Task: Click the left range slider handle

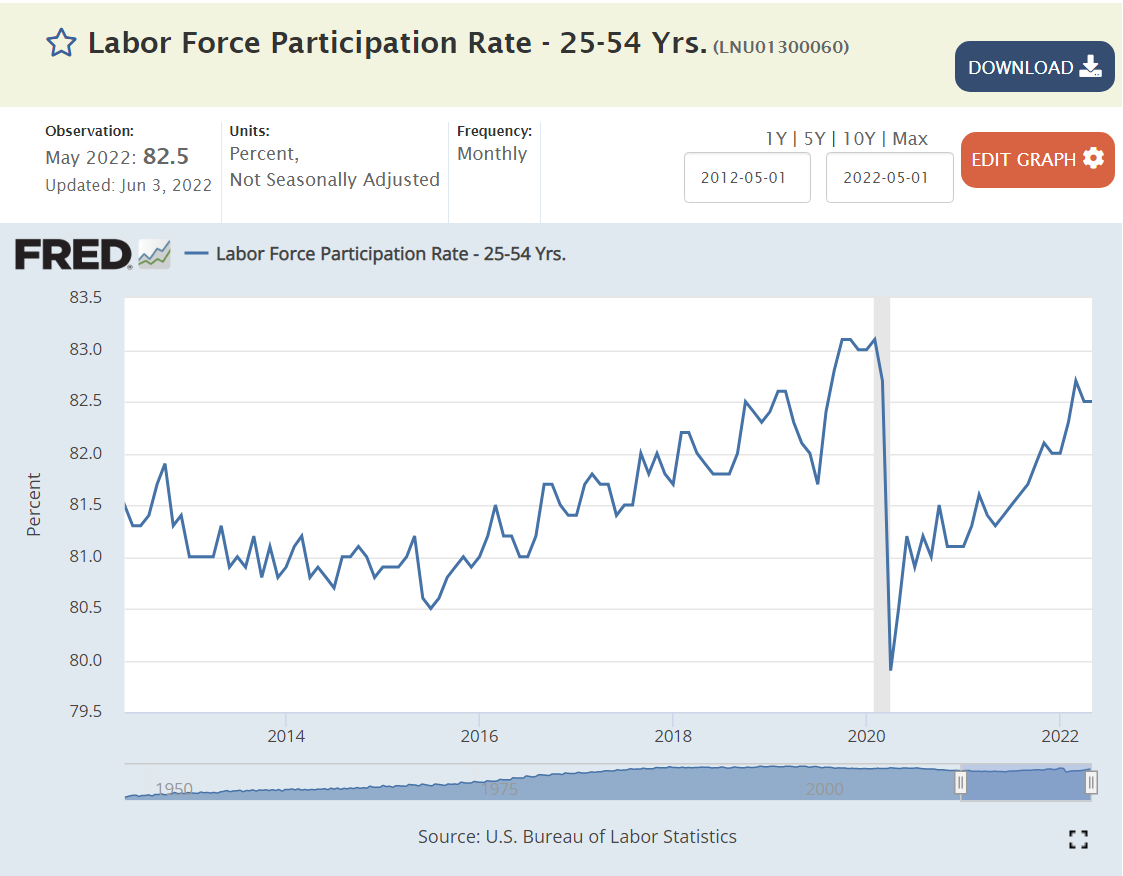Action: tap(961, 782)
